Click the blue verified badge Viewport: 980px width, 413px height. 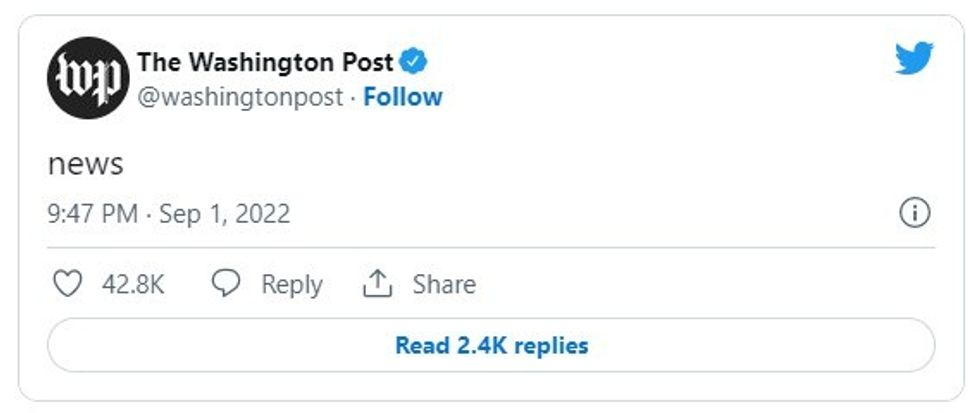point(415,62)
